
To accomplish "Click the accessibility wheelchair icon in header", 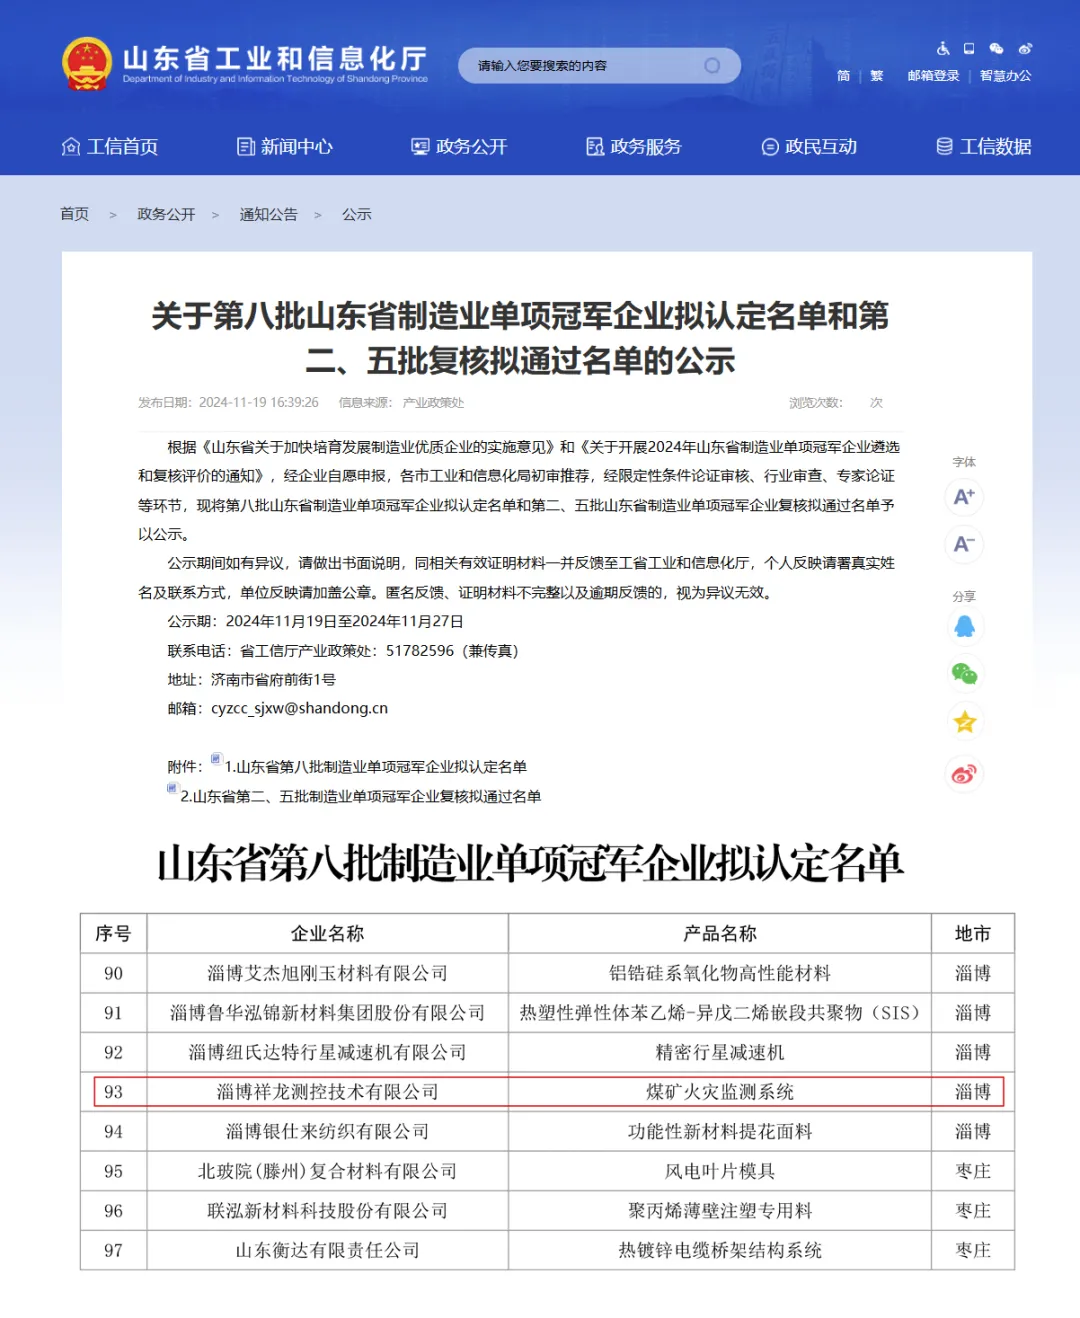I will click(943, 48).
